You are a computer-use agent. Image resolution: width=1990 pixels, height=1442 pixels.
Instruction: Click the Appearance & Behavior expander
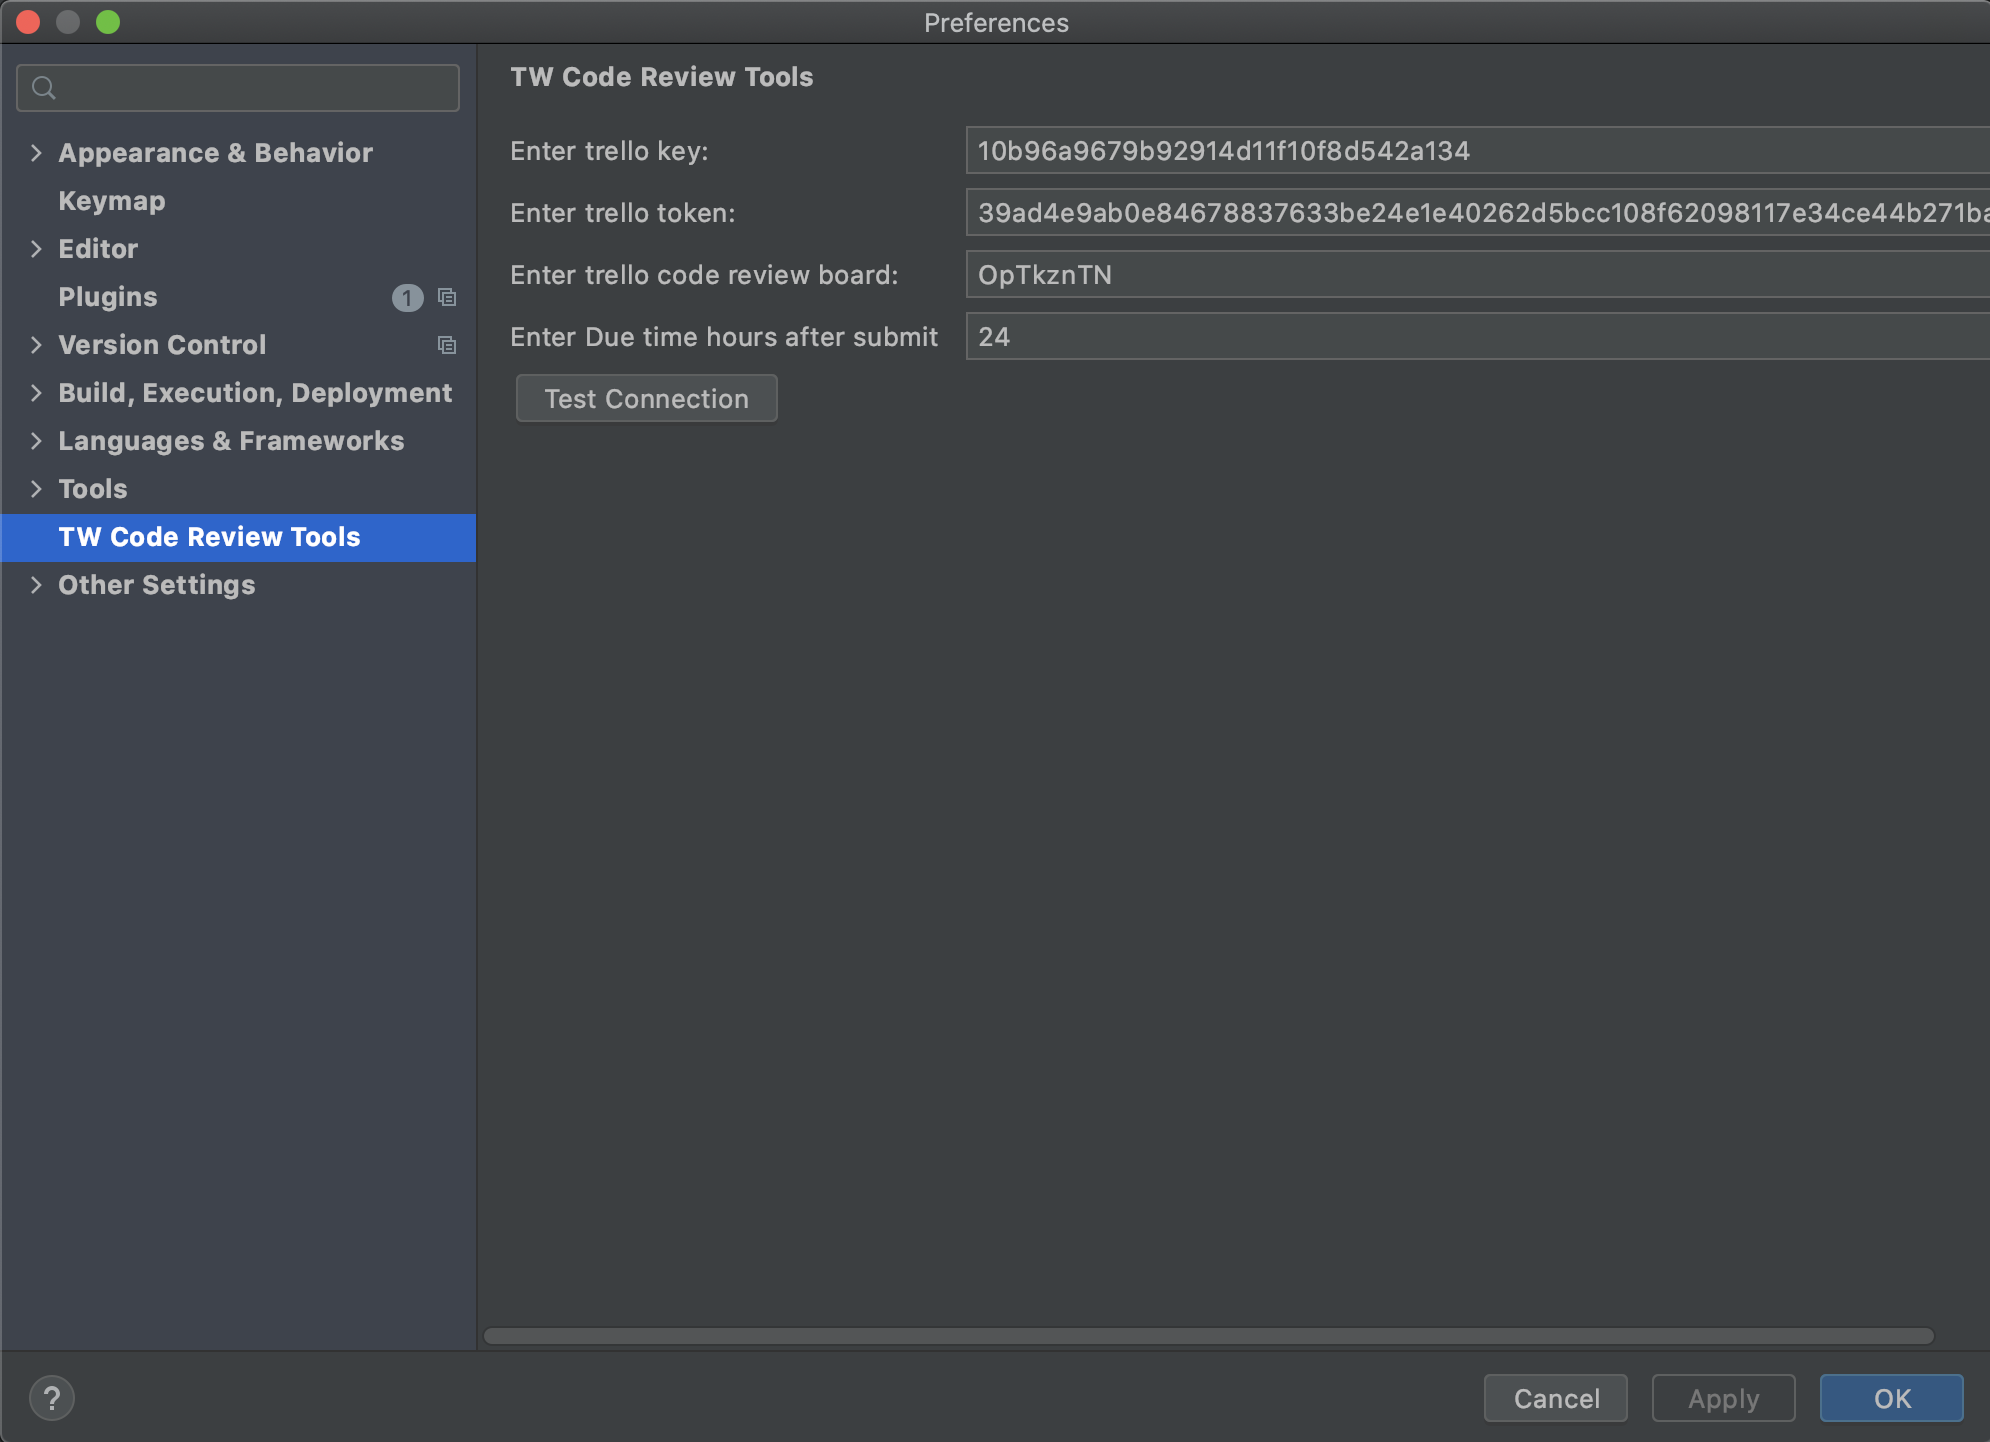[x=34, y=151]
